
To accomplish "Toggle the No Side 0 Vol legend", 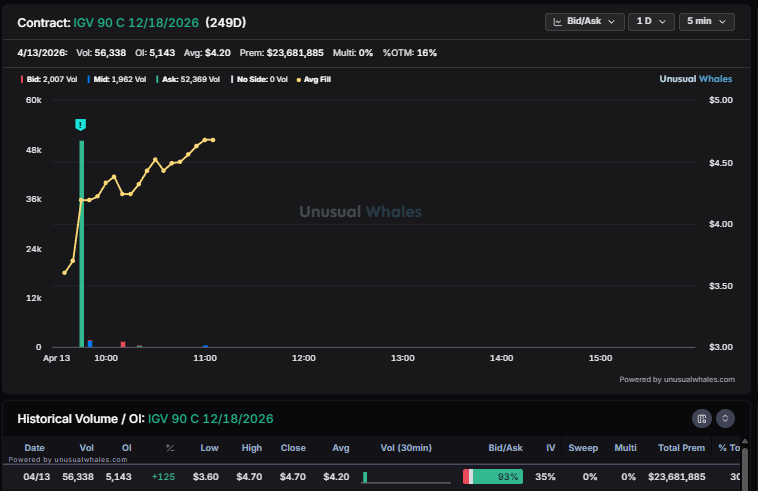I will point(259,79).
